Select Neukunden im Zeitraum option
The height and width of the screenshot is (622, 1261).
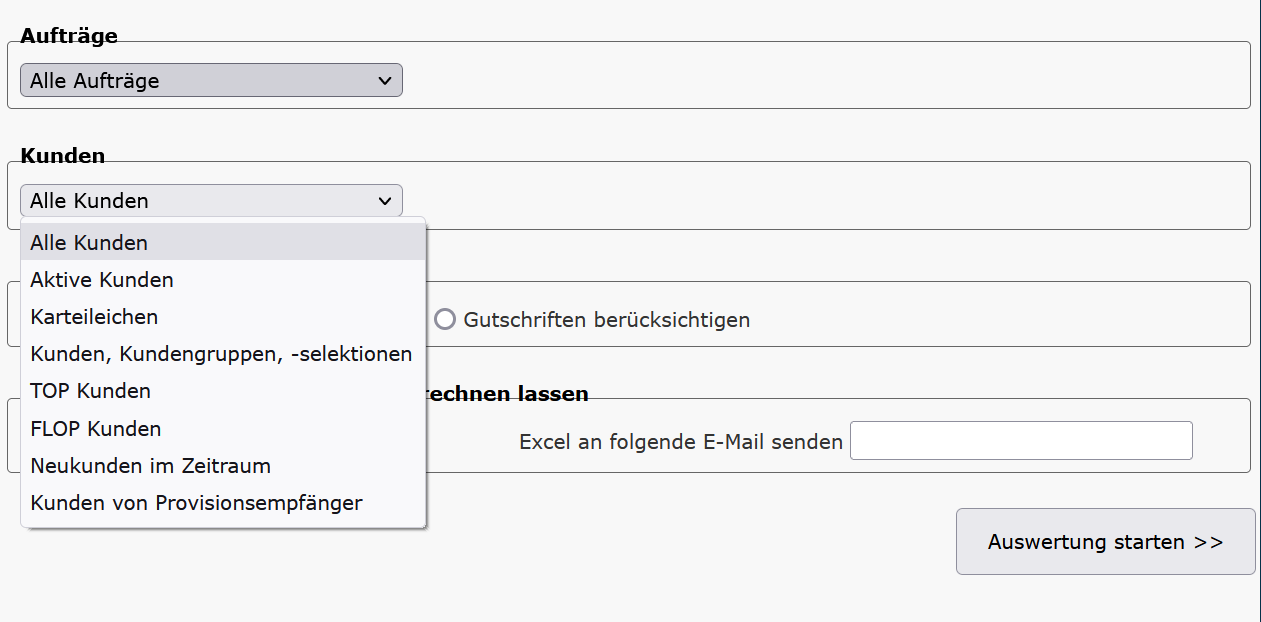pyautogui.click(x=151, y=466)
